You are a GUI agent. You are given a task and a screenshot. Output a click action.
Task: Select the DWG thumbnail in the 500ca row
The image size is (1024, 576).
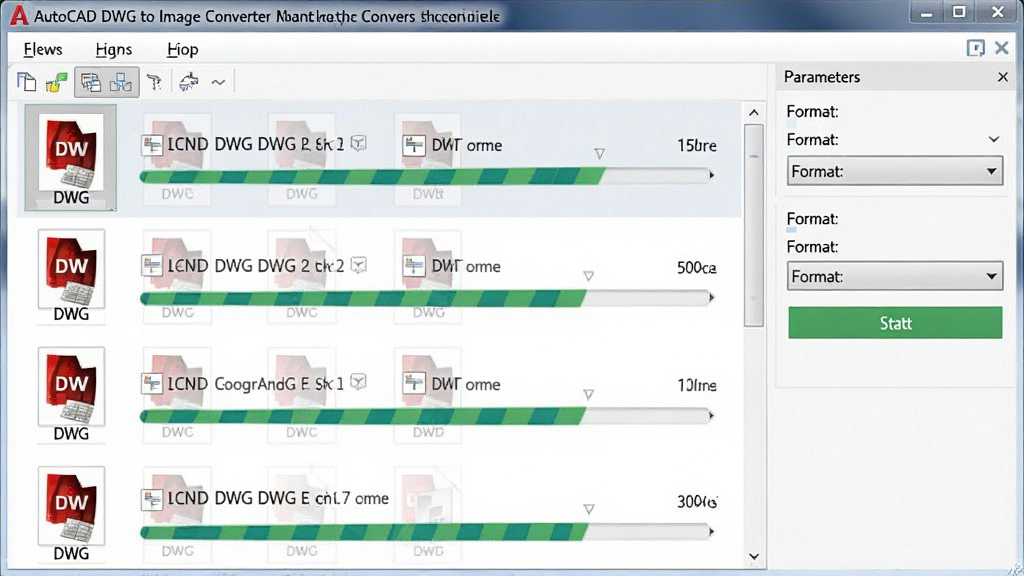(x=71, y=276)
